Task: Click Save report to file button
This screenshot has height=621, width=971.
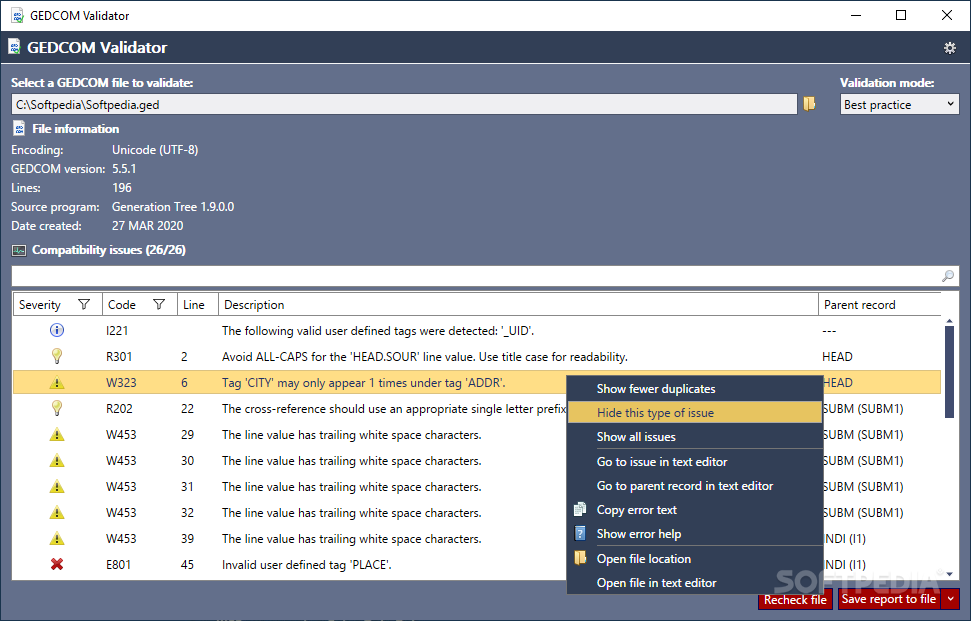Action: [889, 599]
